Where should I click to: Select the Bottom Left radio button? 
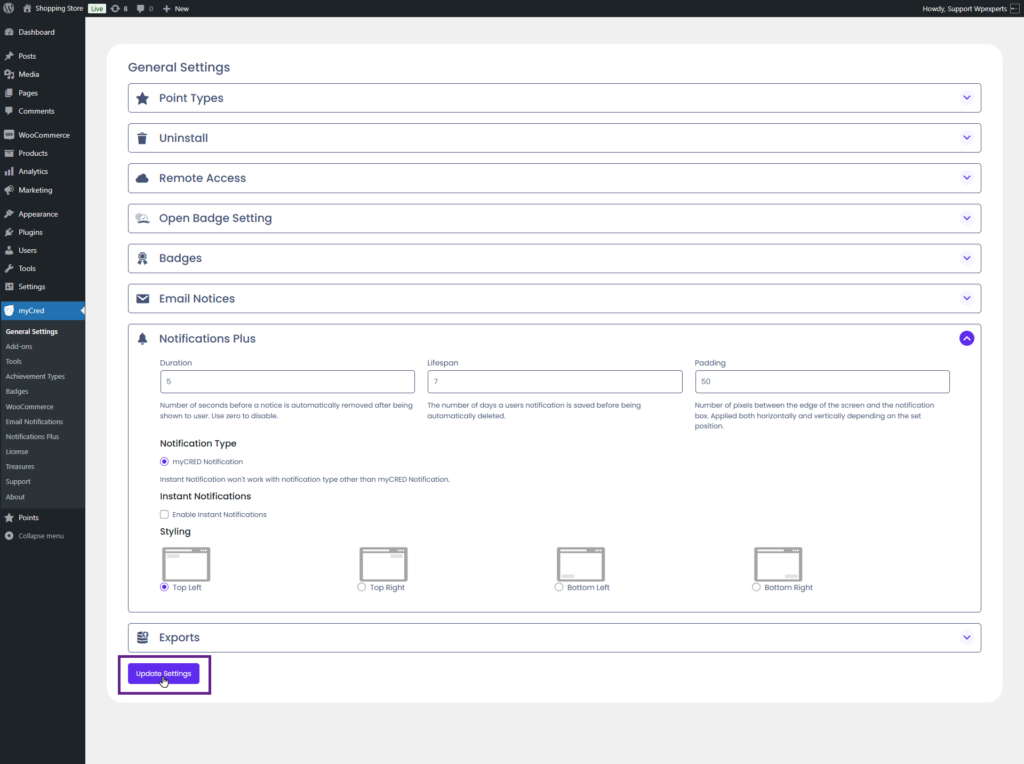click(559, 587)
